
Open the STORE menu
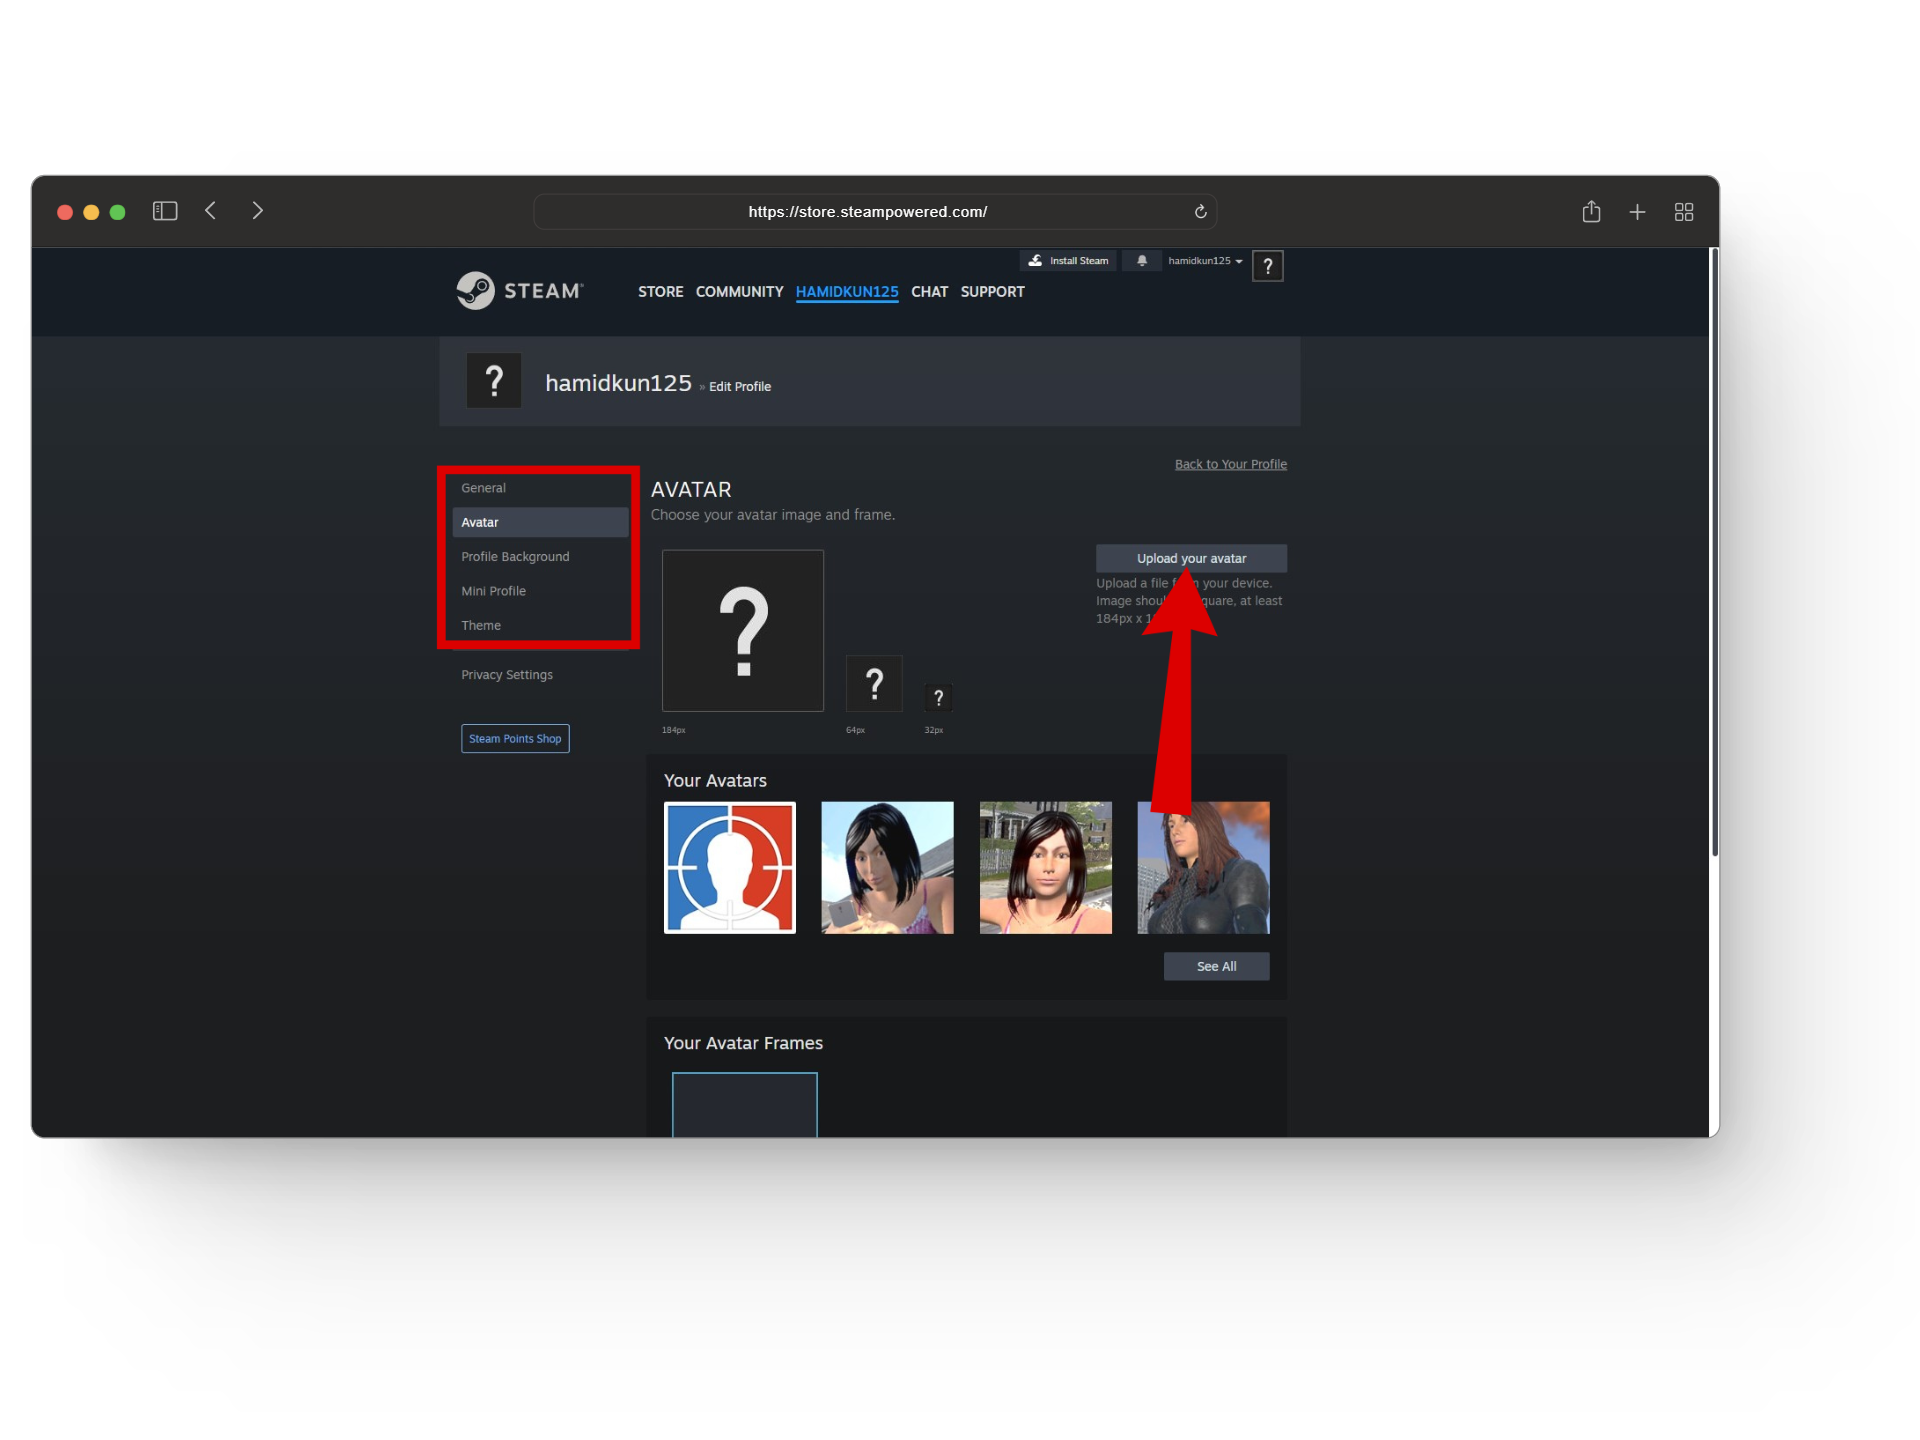pyautogui.click(x=660, y=292)
